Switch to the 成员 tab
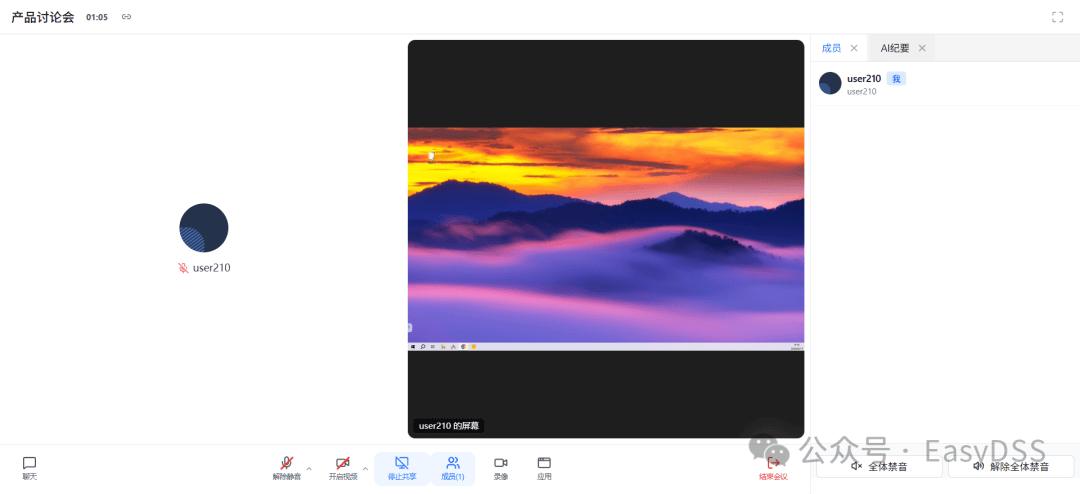This screenshot has height=494, width=1080. pos(831,48)
